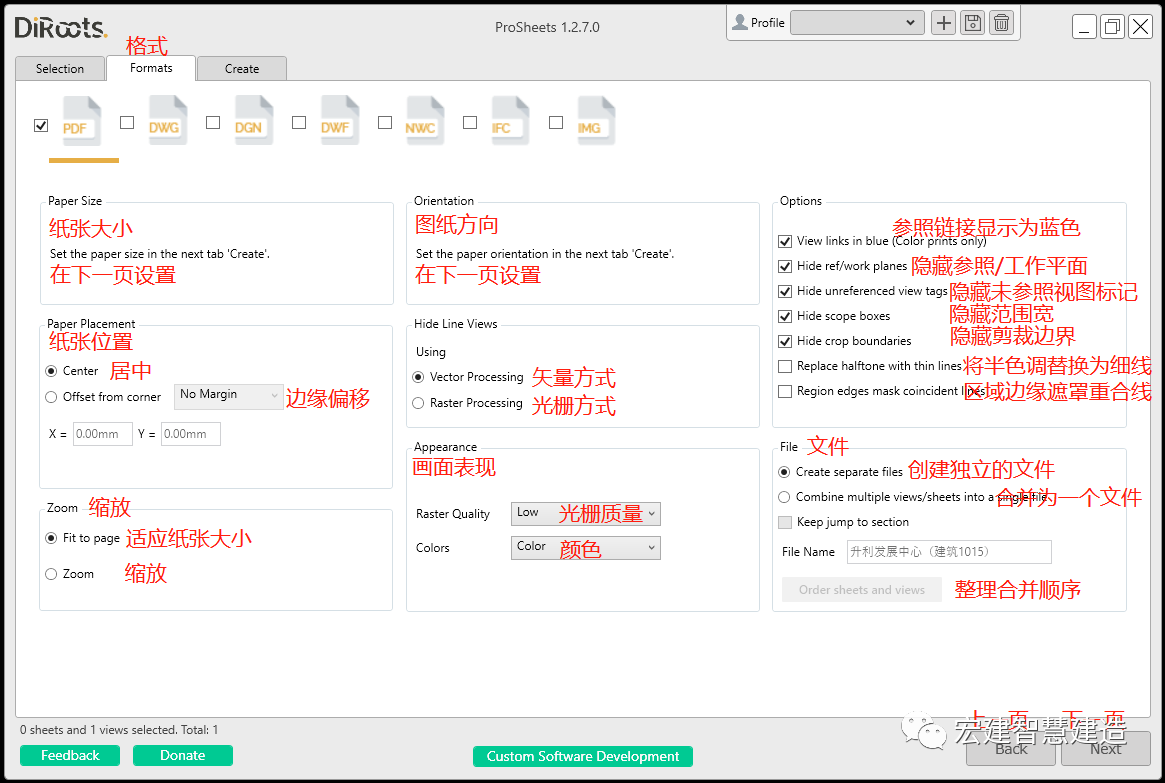Screen dimensions: 1165x783
Task: Switch to the Formats tab
Action: pos(151,68)
